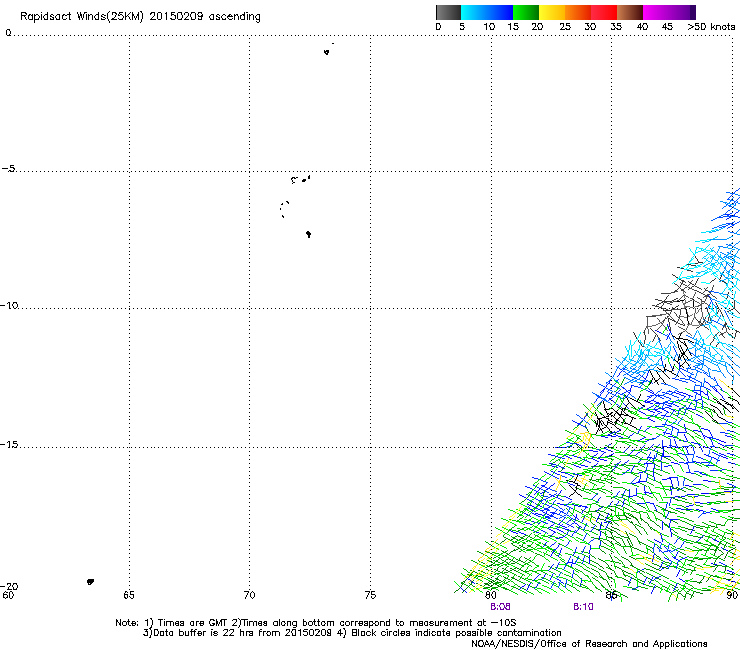The image size is (740, 650).
Task: Select the red 30–35 knots legend segment
Action: point(604,12)
